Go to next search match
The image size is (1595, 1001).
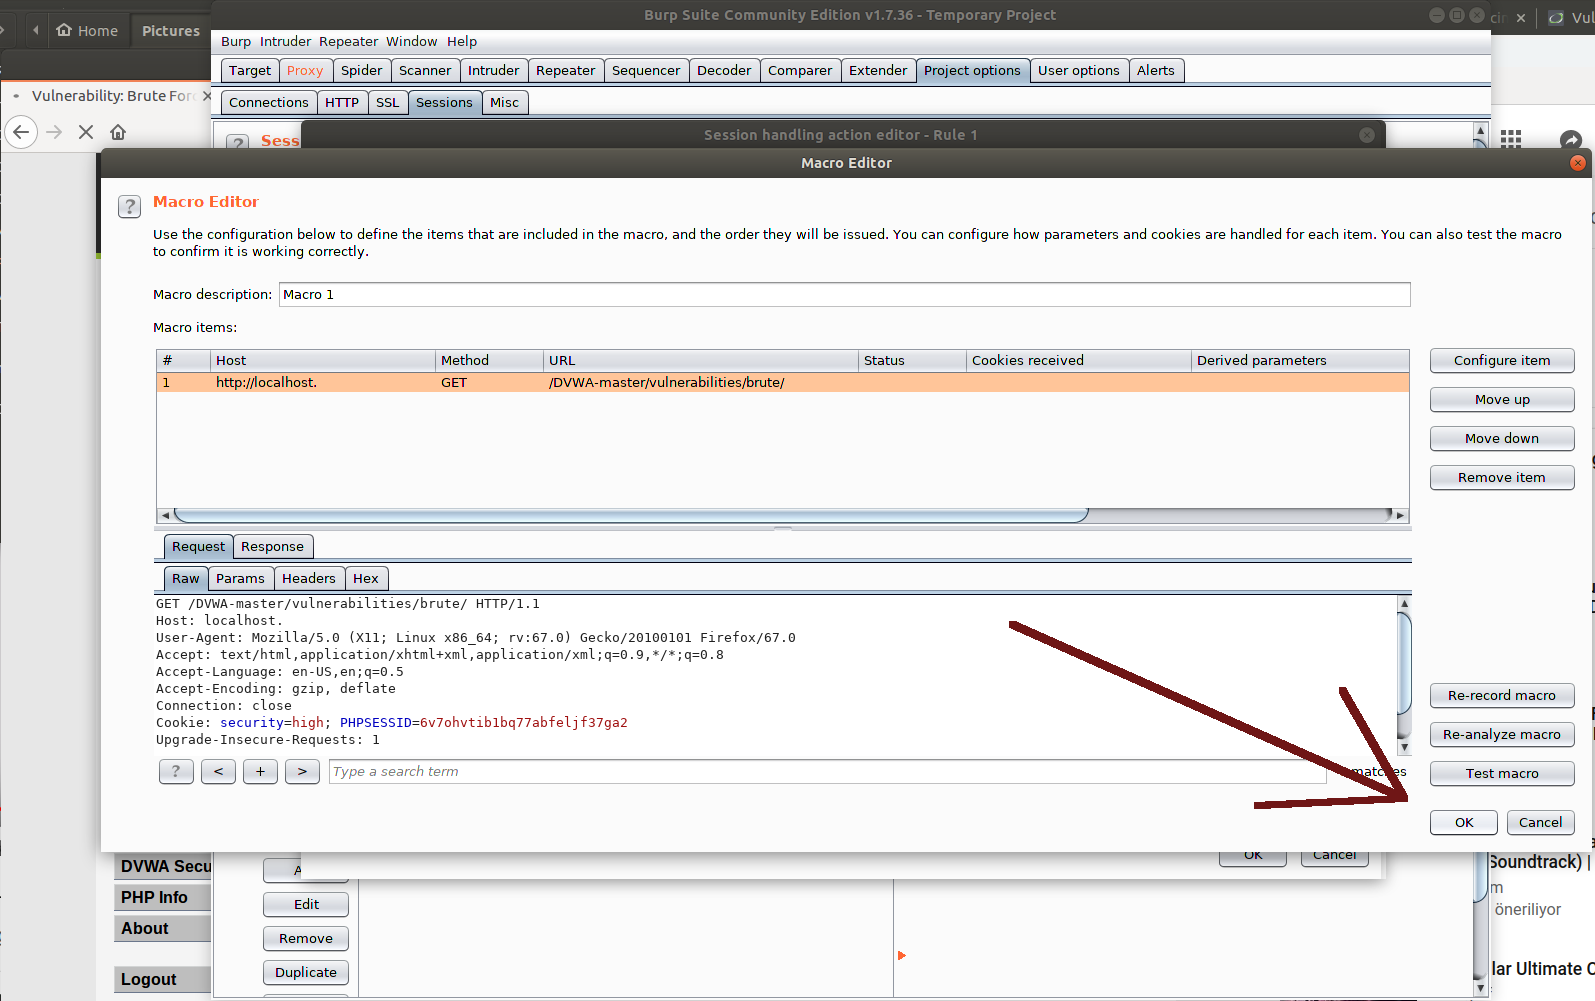click(302, 772)
